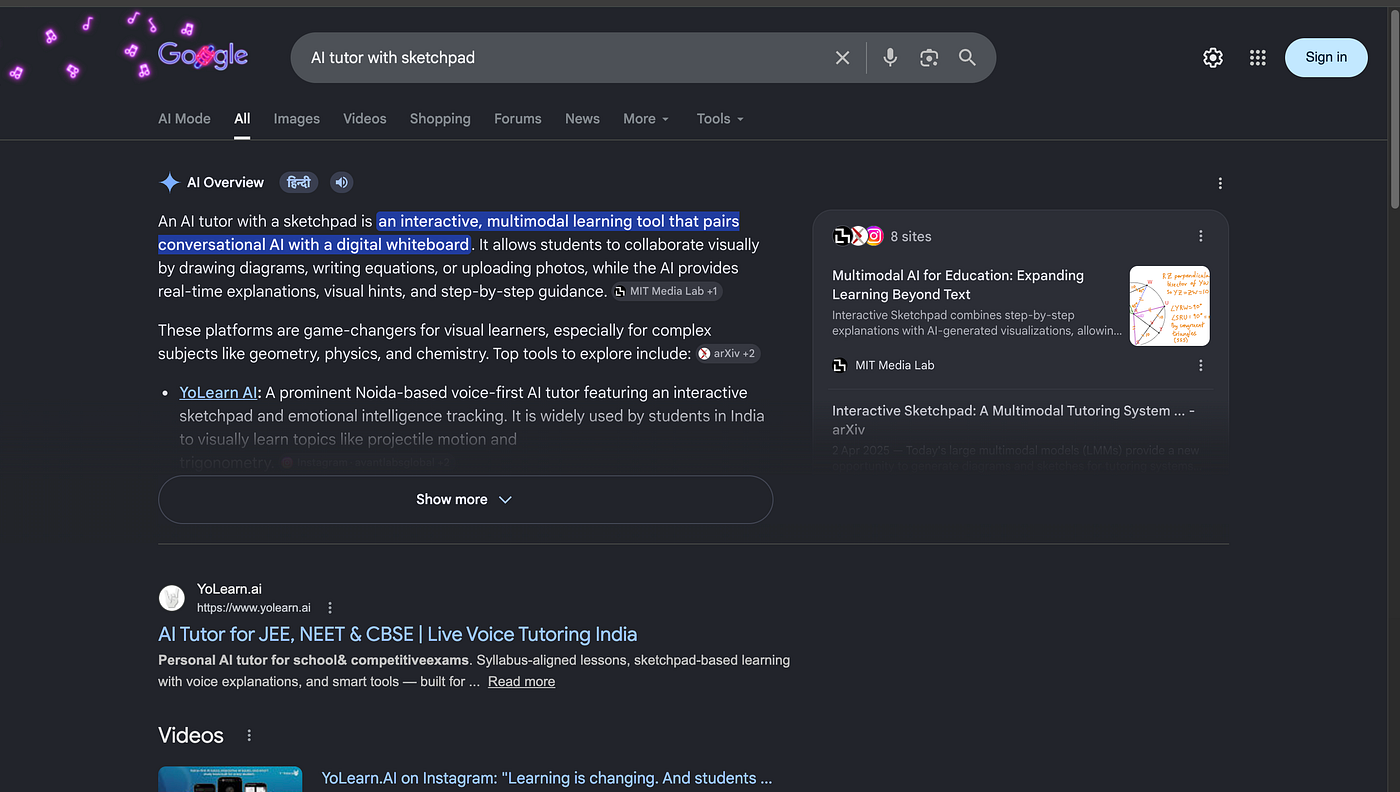Viewport: 1400px width, 792px height.
Task: Expand the Tools dropdown
Action: click(x=720, y=118)
